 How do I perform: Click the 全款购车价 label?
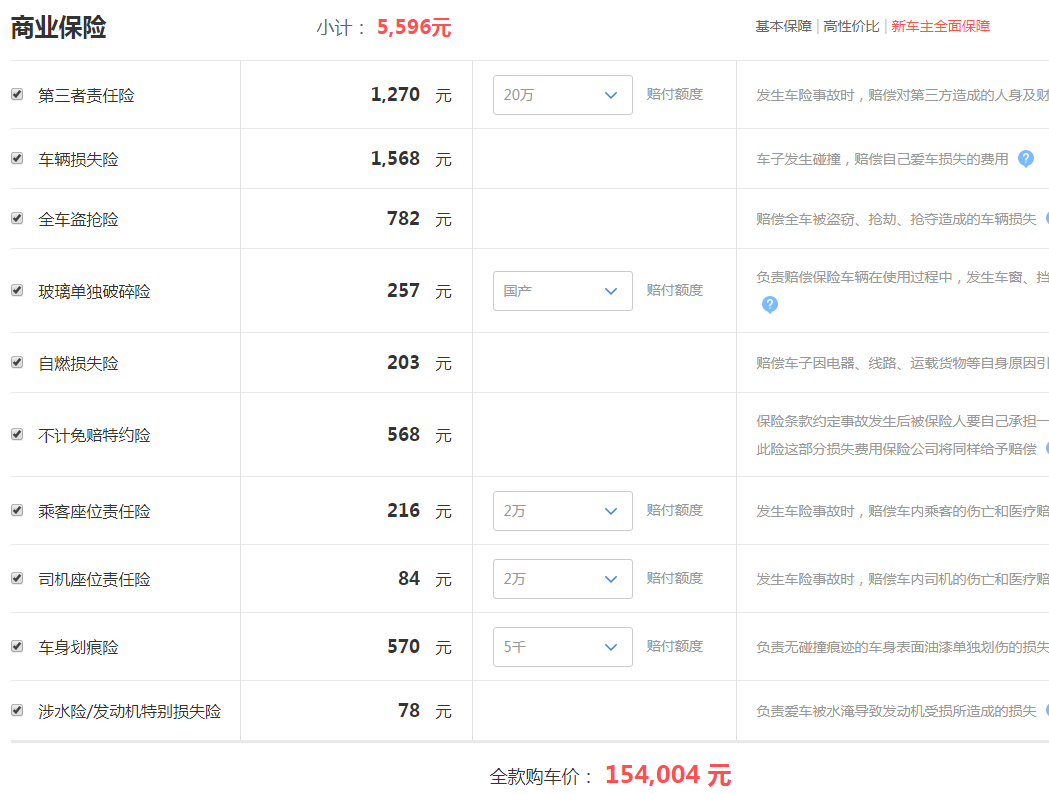(542, 777)
